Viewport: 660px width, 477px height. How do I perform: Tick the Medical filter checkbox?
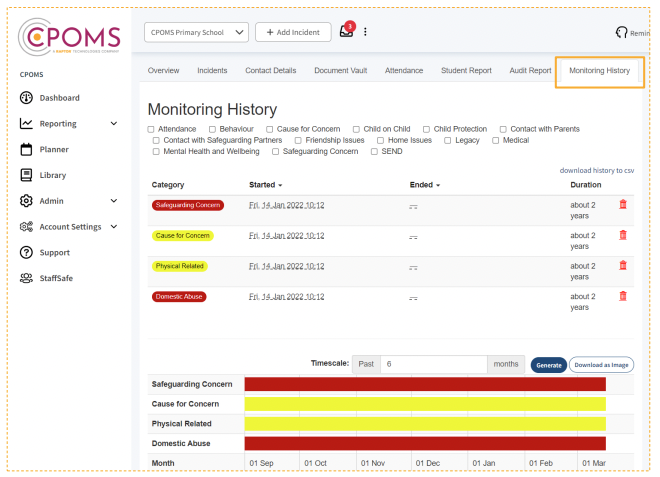click(495, 140)
